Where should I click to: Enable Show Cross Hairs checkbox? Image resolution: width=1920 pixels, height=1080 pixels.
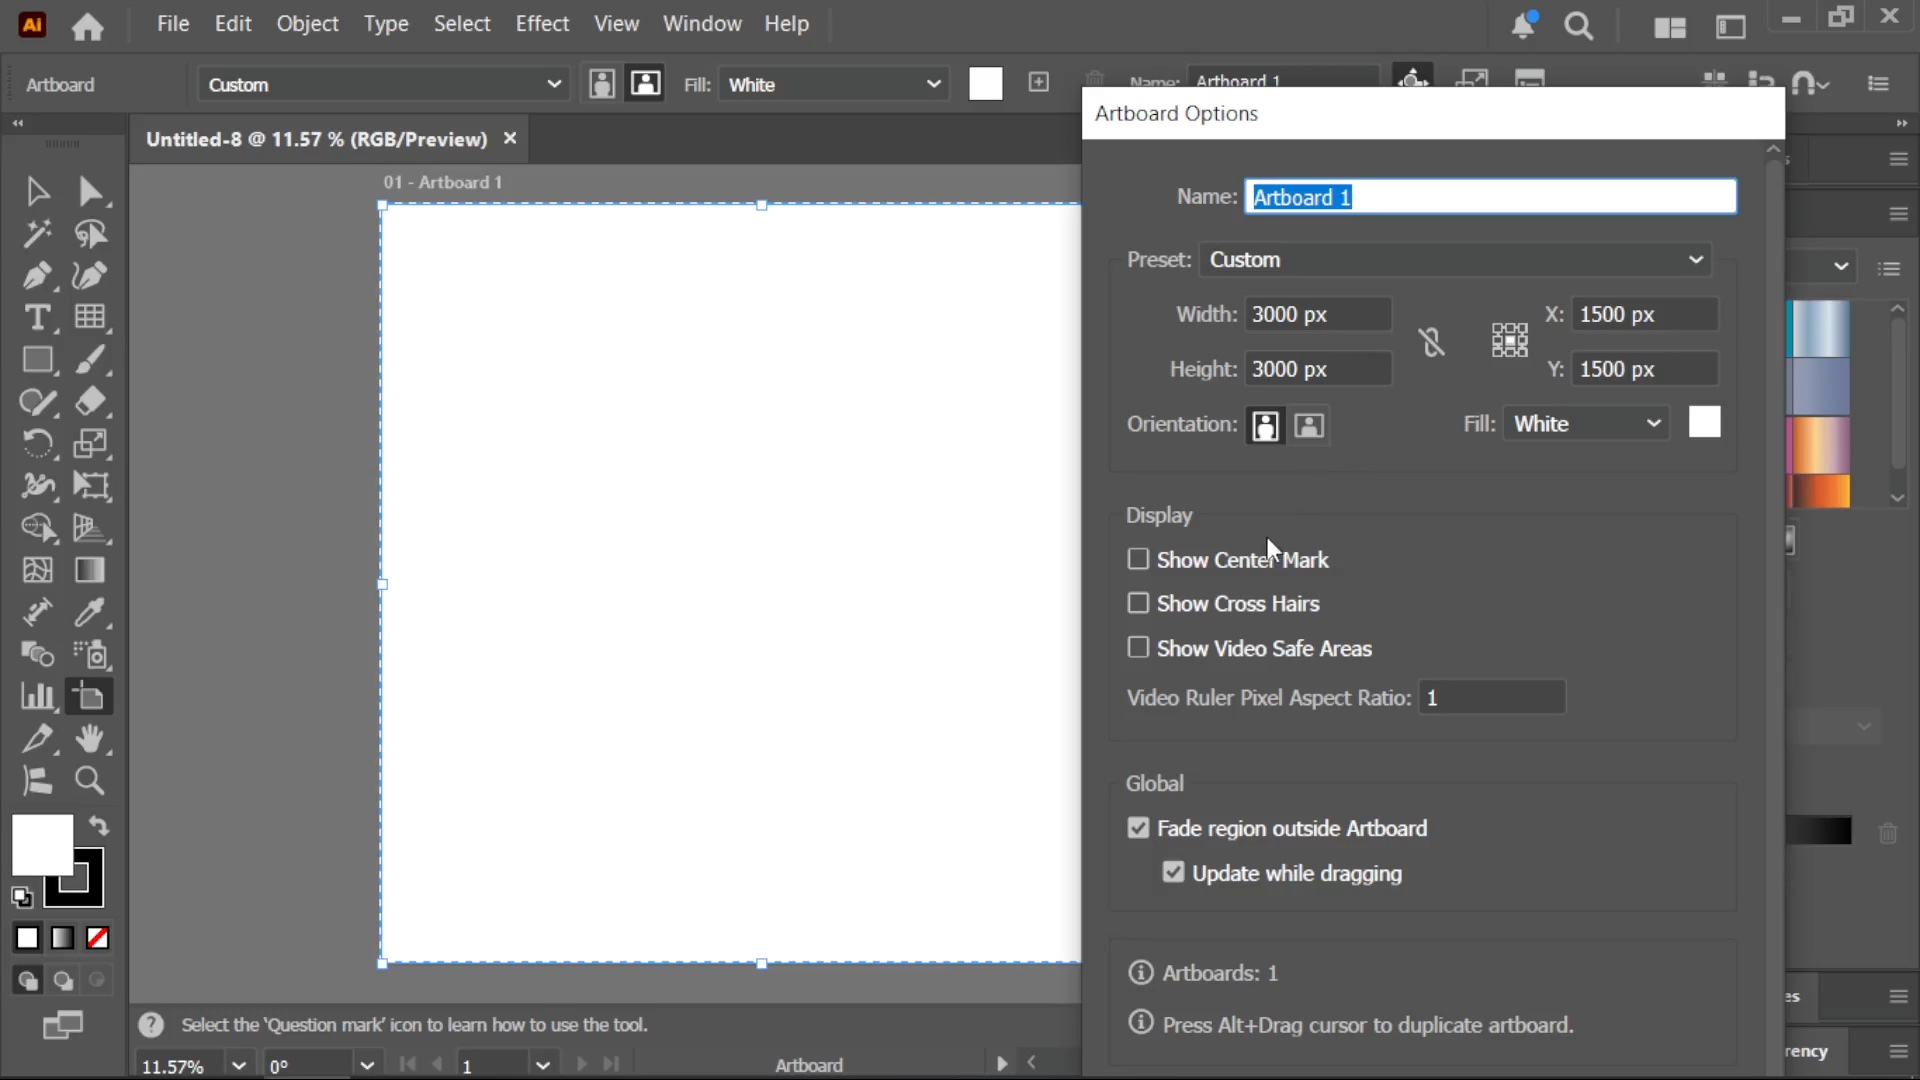click(1138, 603)
